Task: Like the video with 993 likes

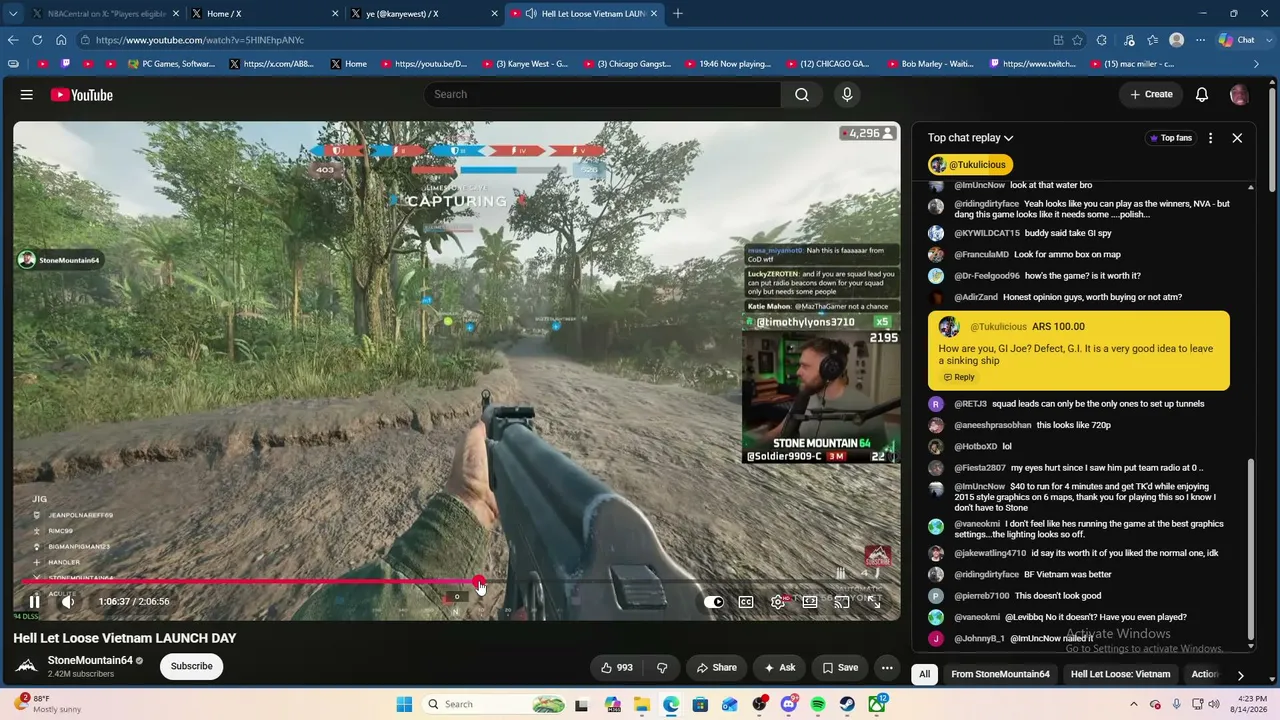Action: 616,667
